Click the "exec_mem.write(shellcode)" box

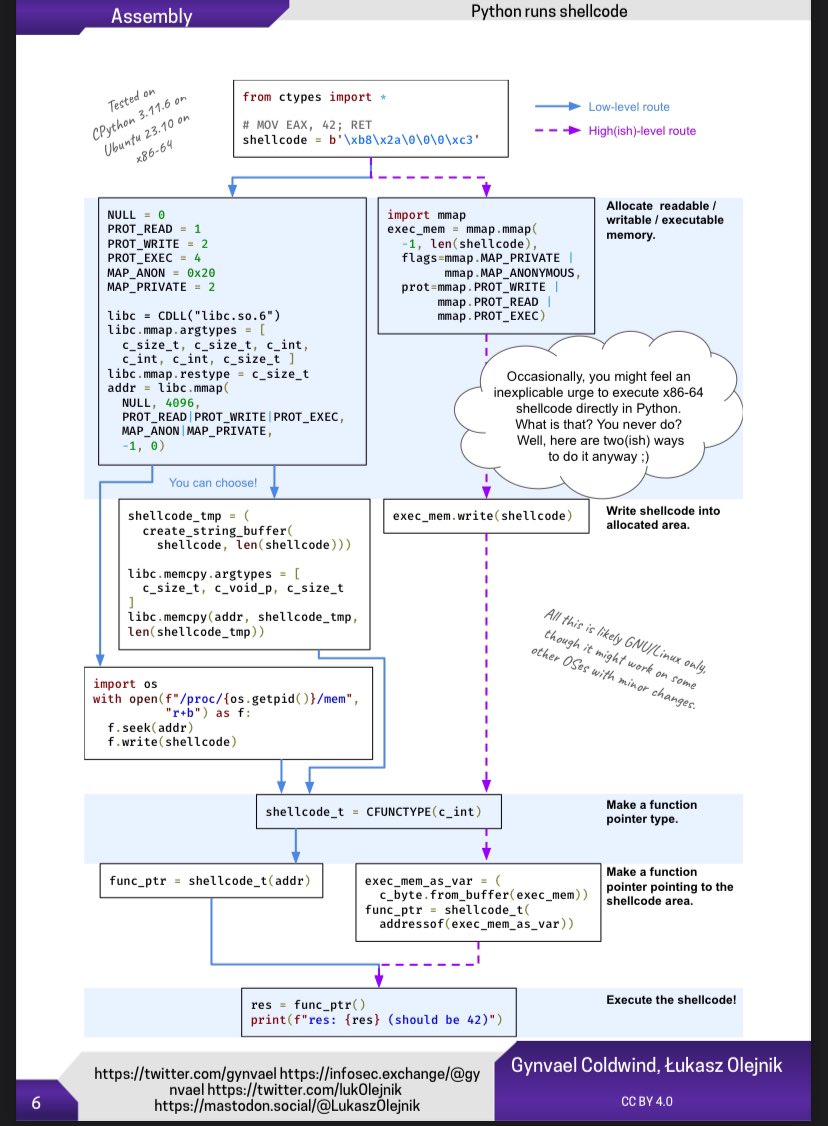point(485,516)
